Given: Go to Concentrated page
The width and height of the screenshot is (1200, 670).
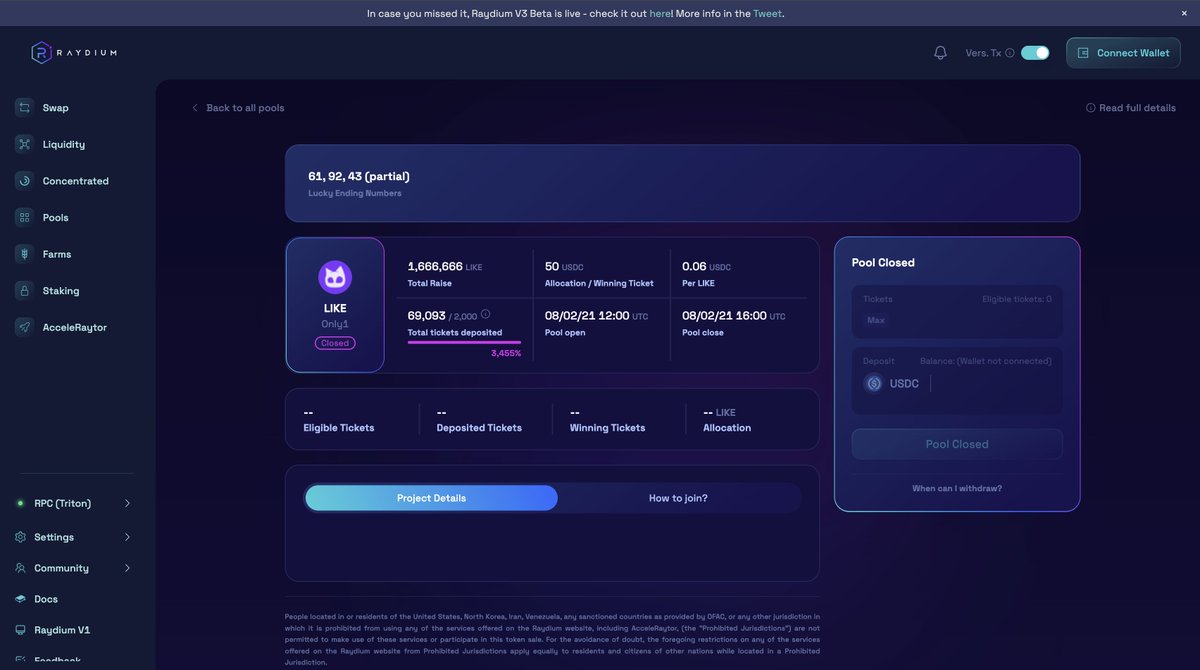Looking at the screenshot, I should tap(75, 181).
